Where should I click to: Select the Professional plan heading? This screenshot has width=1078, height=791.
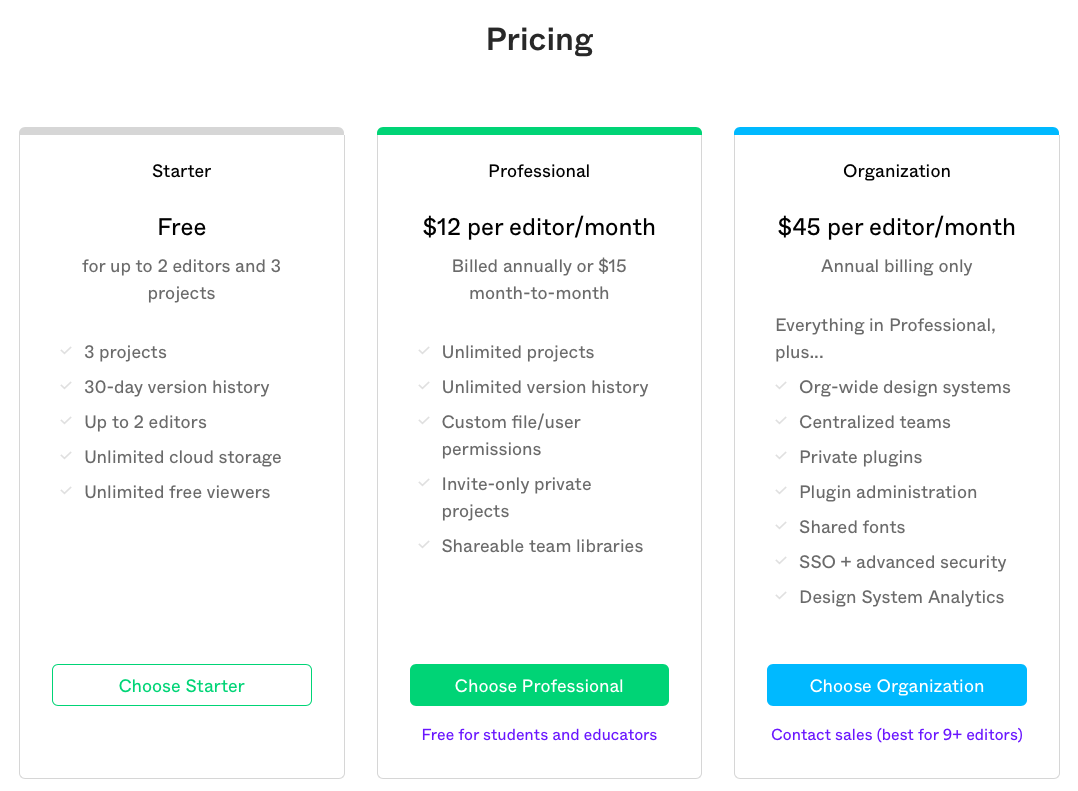[x=539, y=171]
